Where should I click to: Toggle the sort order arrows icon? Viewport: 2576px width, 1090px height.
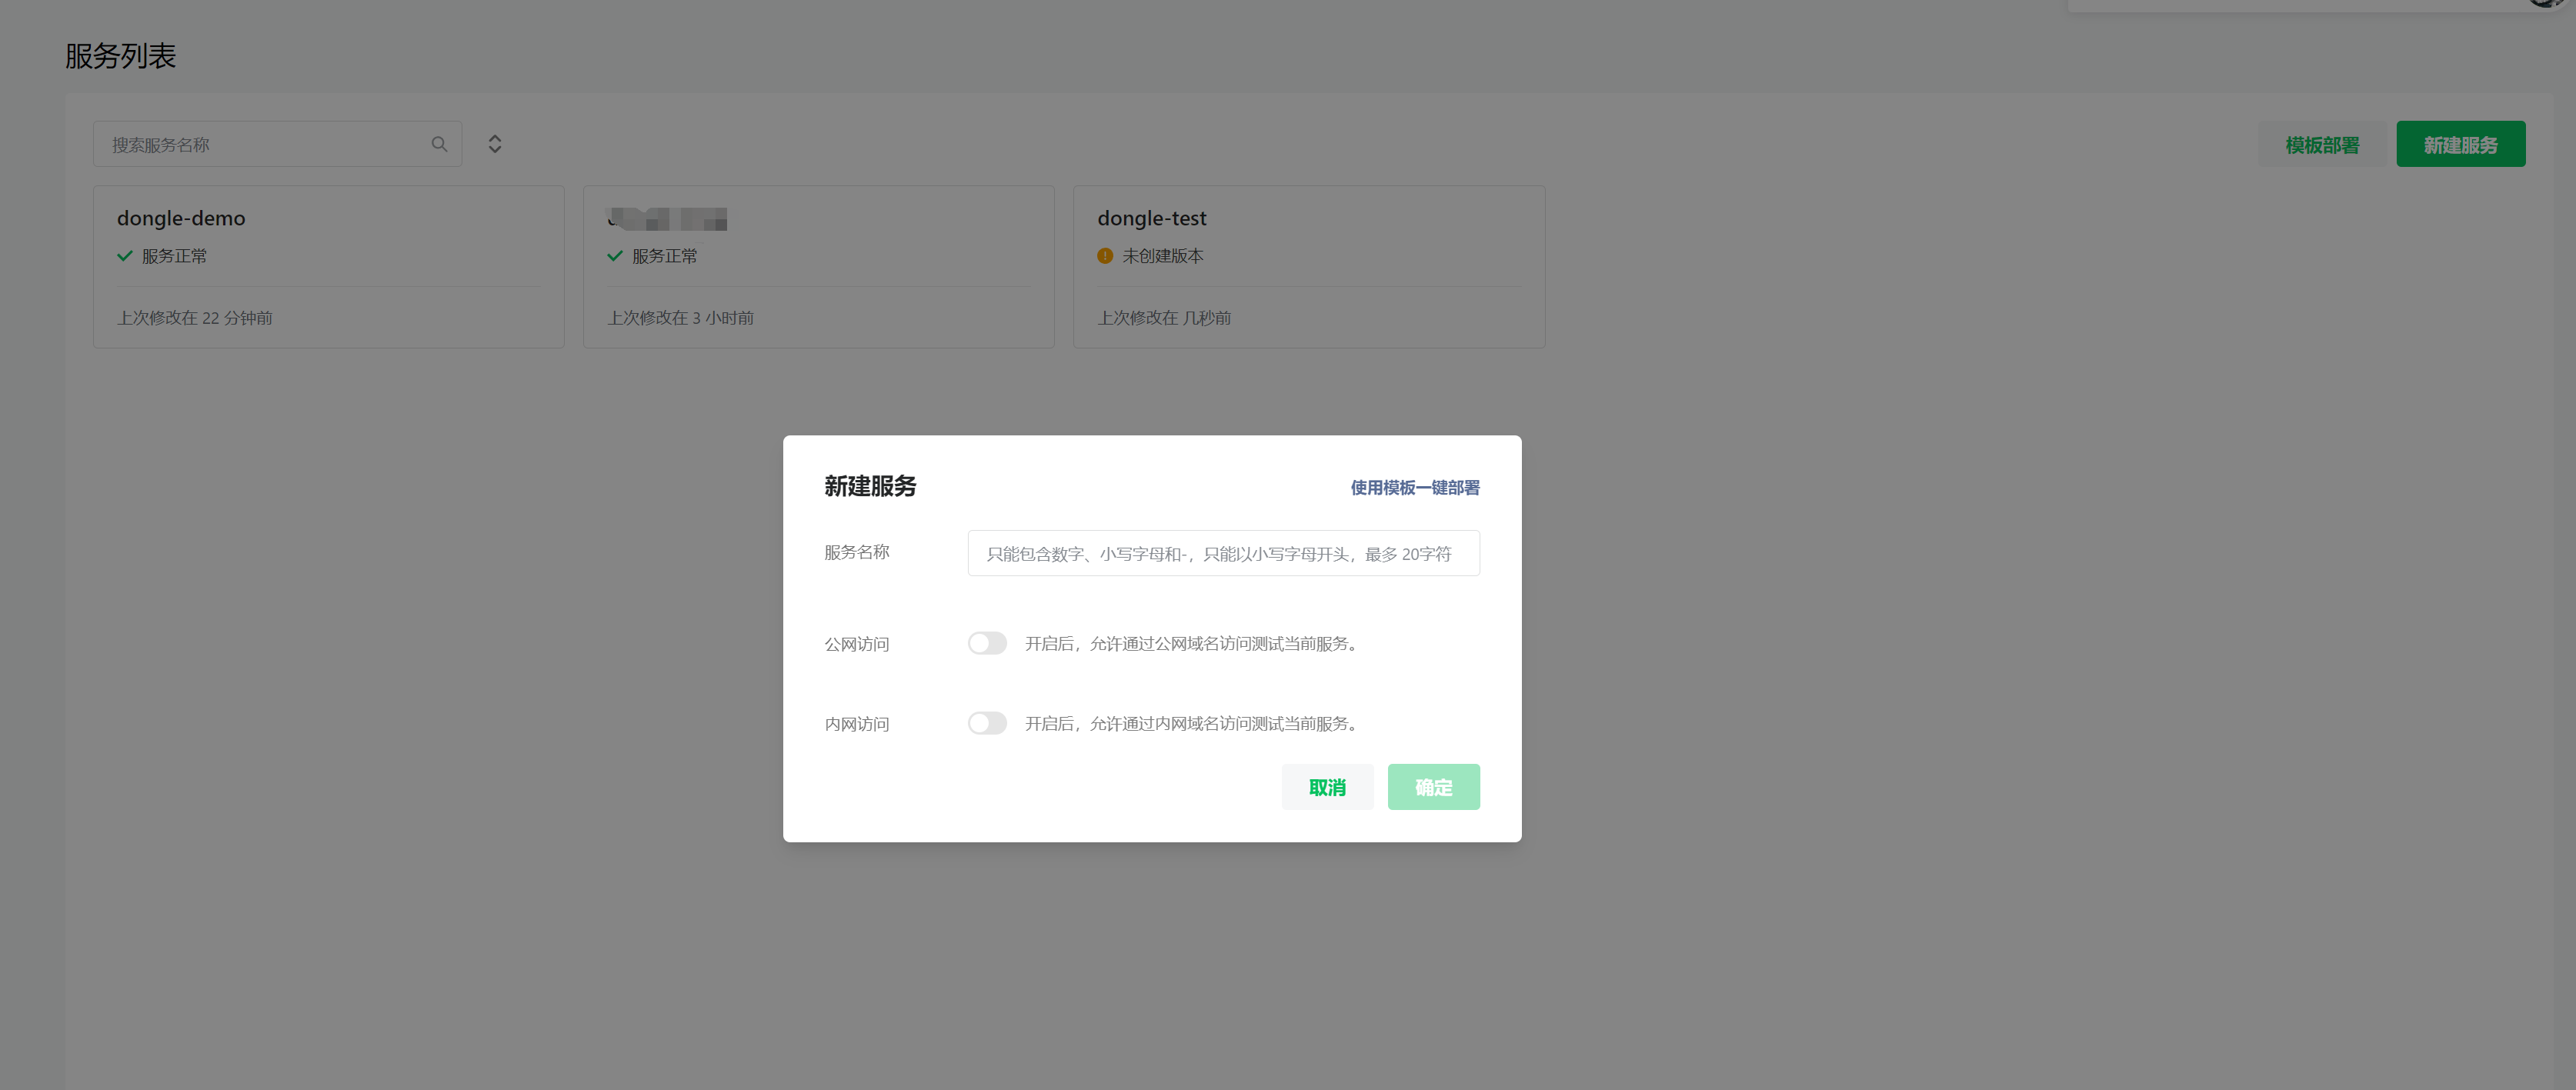[x=495, y=144]
